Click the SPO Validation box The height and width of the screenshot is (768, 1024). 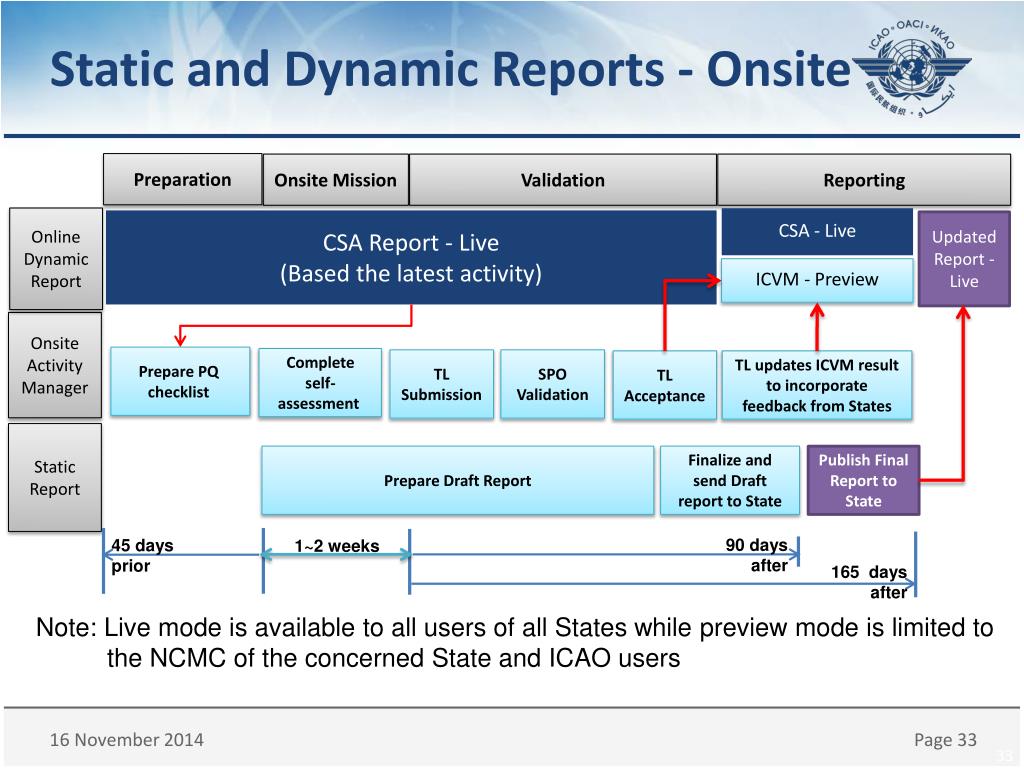(552, 384)
